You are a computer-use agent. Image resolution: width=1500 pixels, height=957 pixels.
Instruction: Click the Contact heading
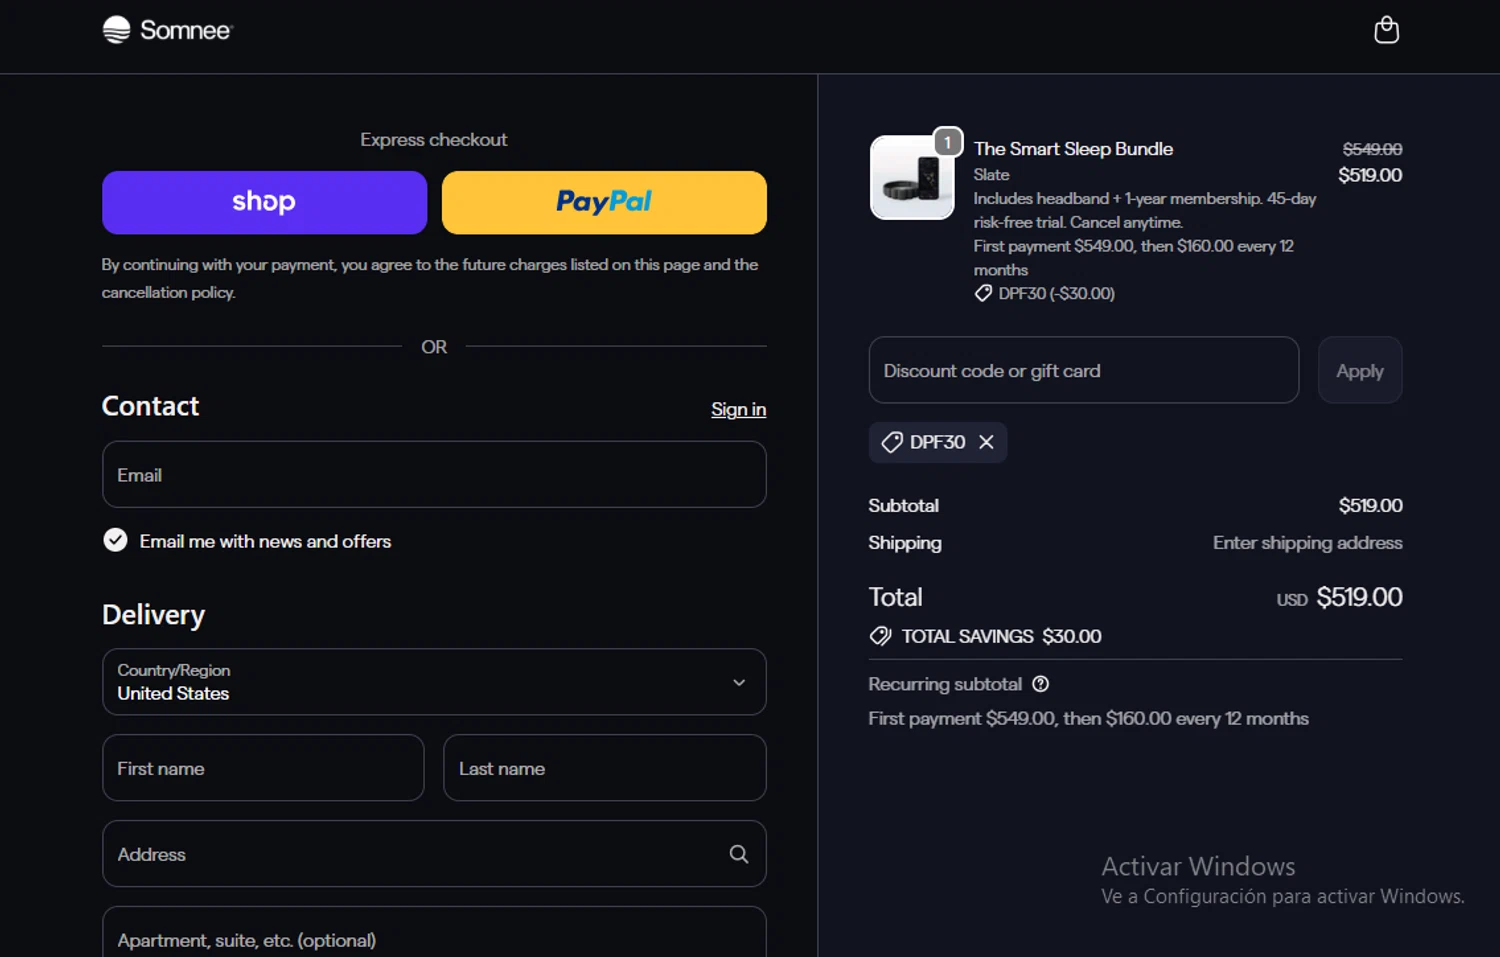(150, 406)
